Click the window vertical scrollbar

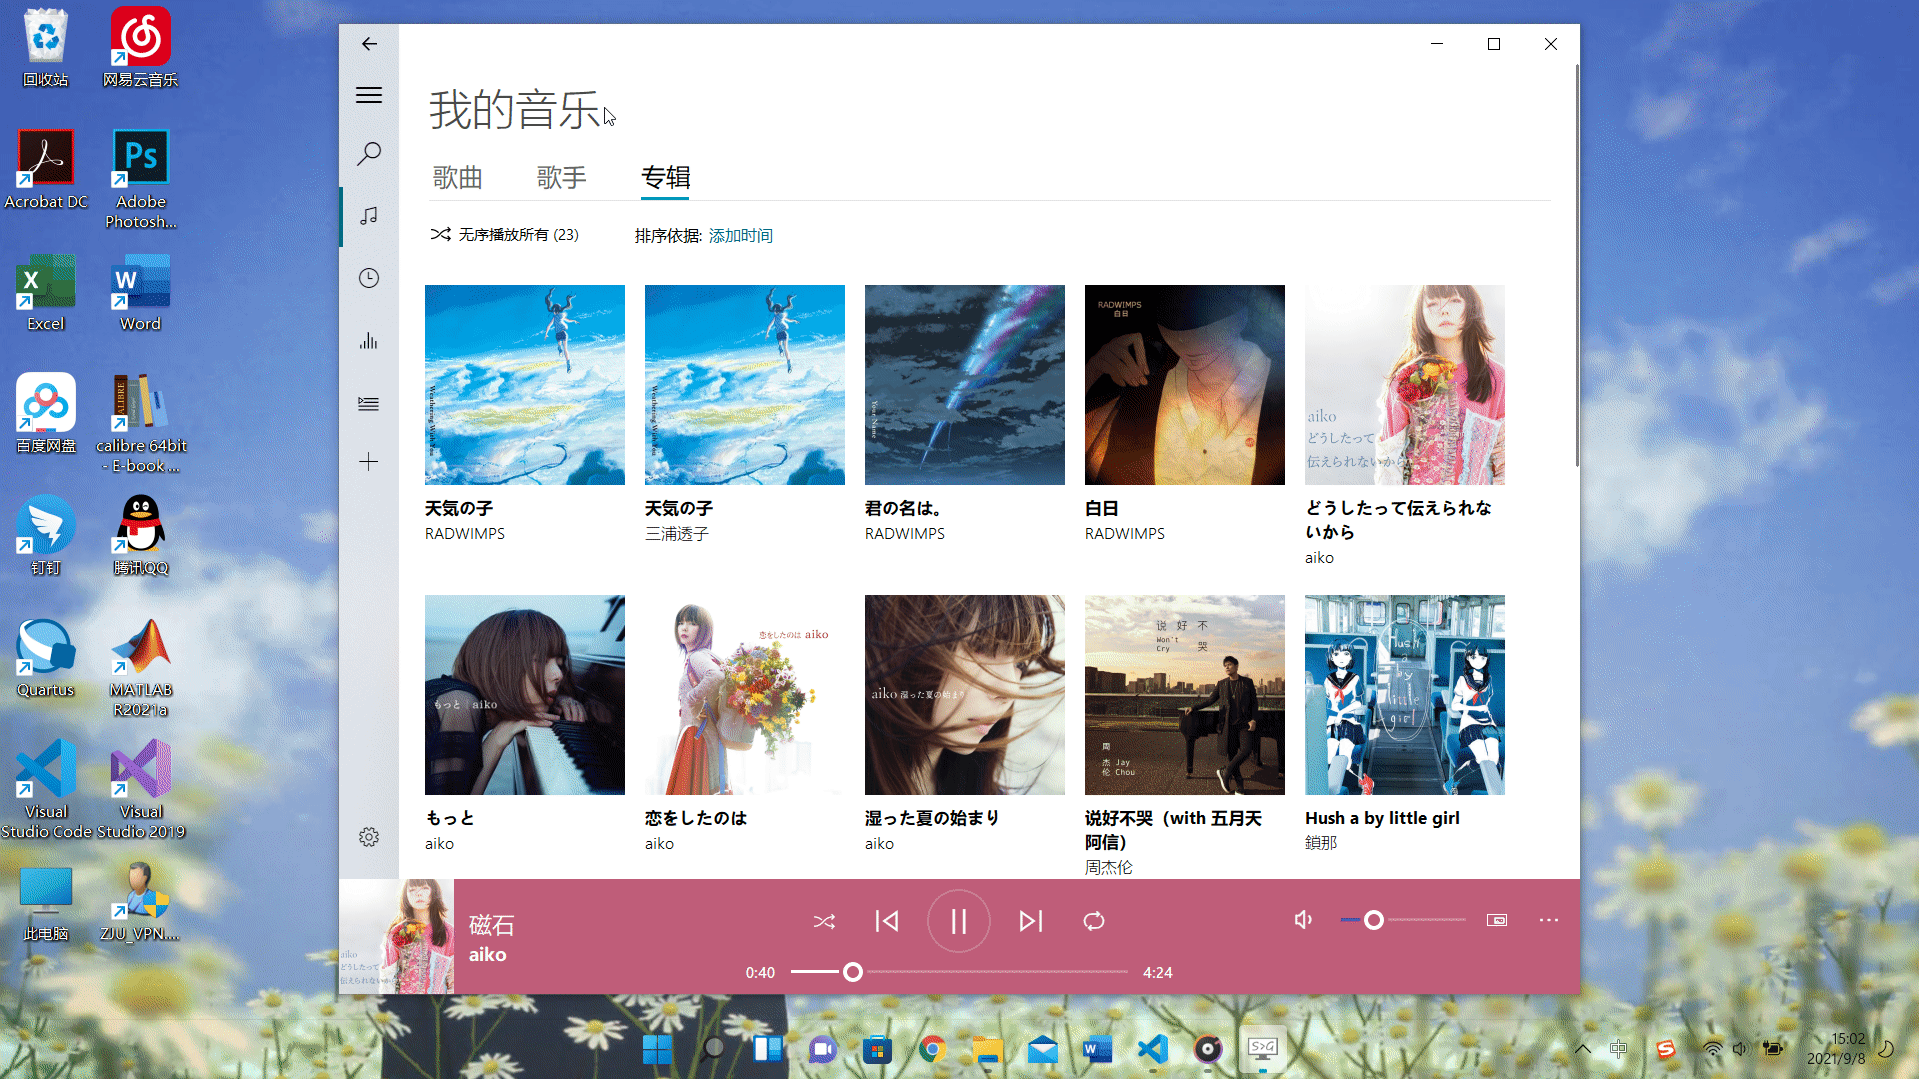click(x=1576, y=265)
